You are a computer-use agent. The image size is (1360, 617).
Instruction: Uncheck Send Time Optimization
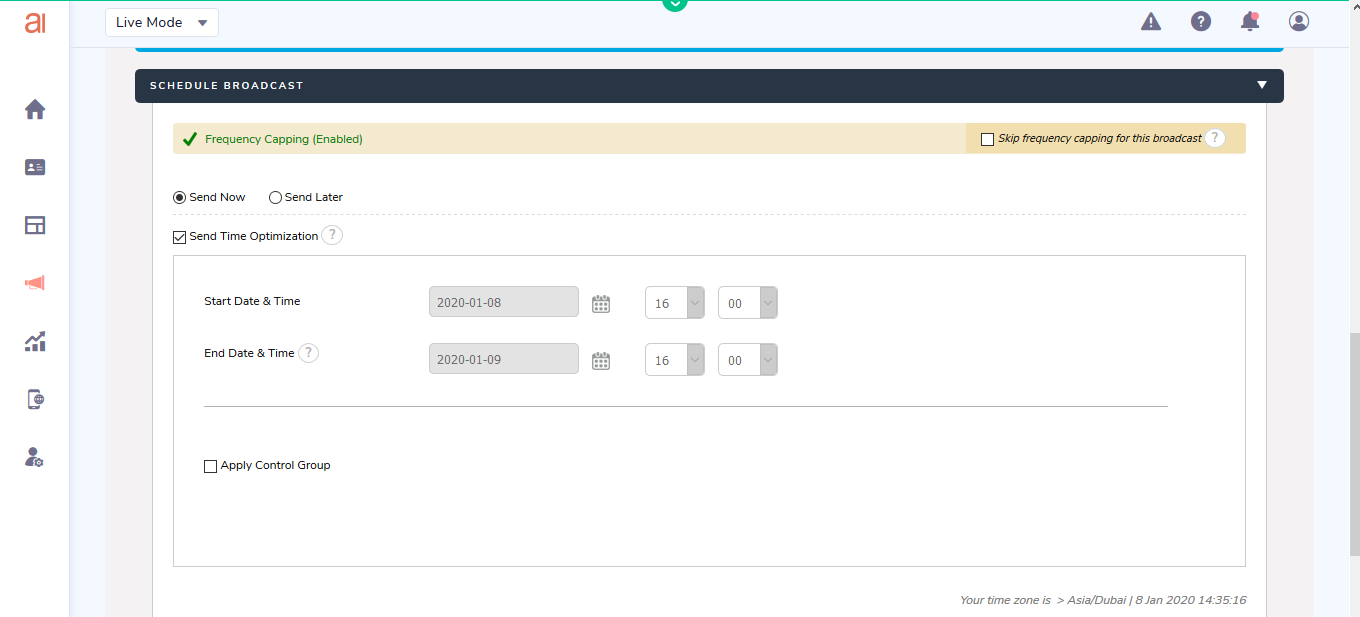[180, 237]
